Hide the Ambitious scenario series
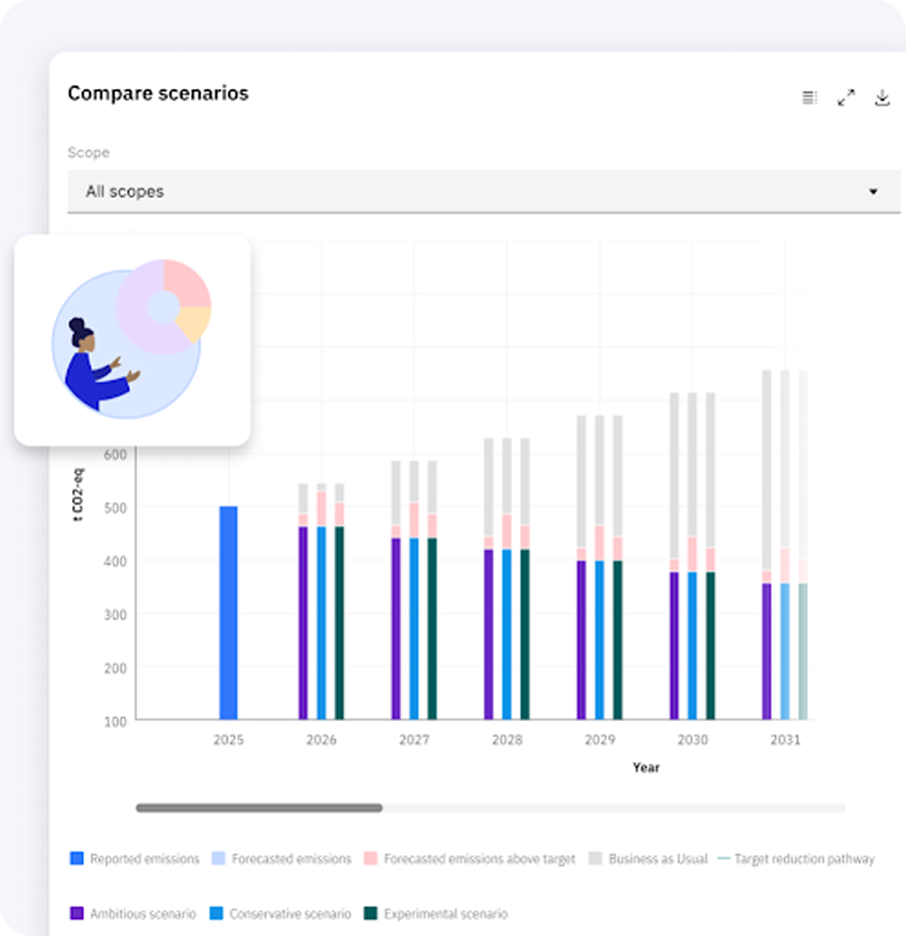Screen dimensions: 906x936 135,913
